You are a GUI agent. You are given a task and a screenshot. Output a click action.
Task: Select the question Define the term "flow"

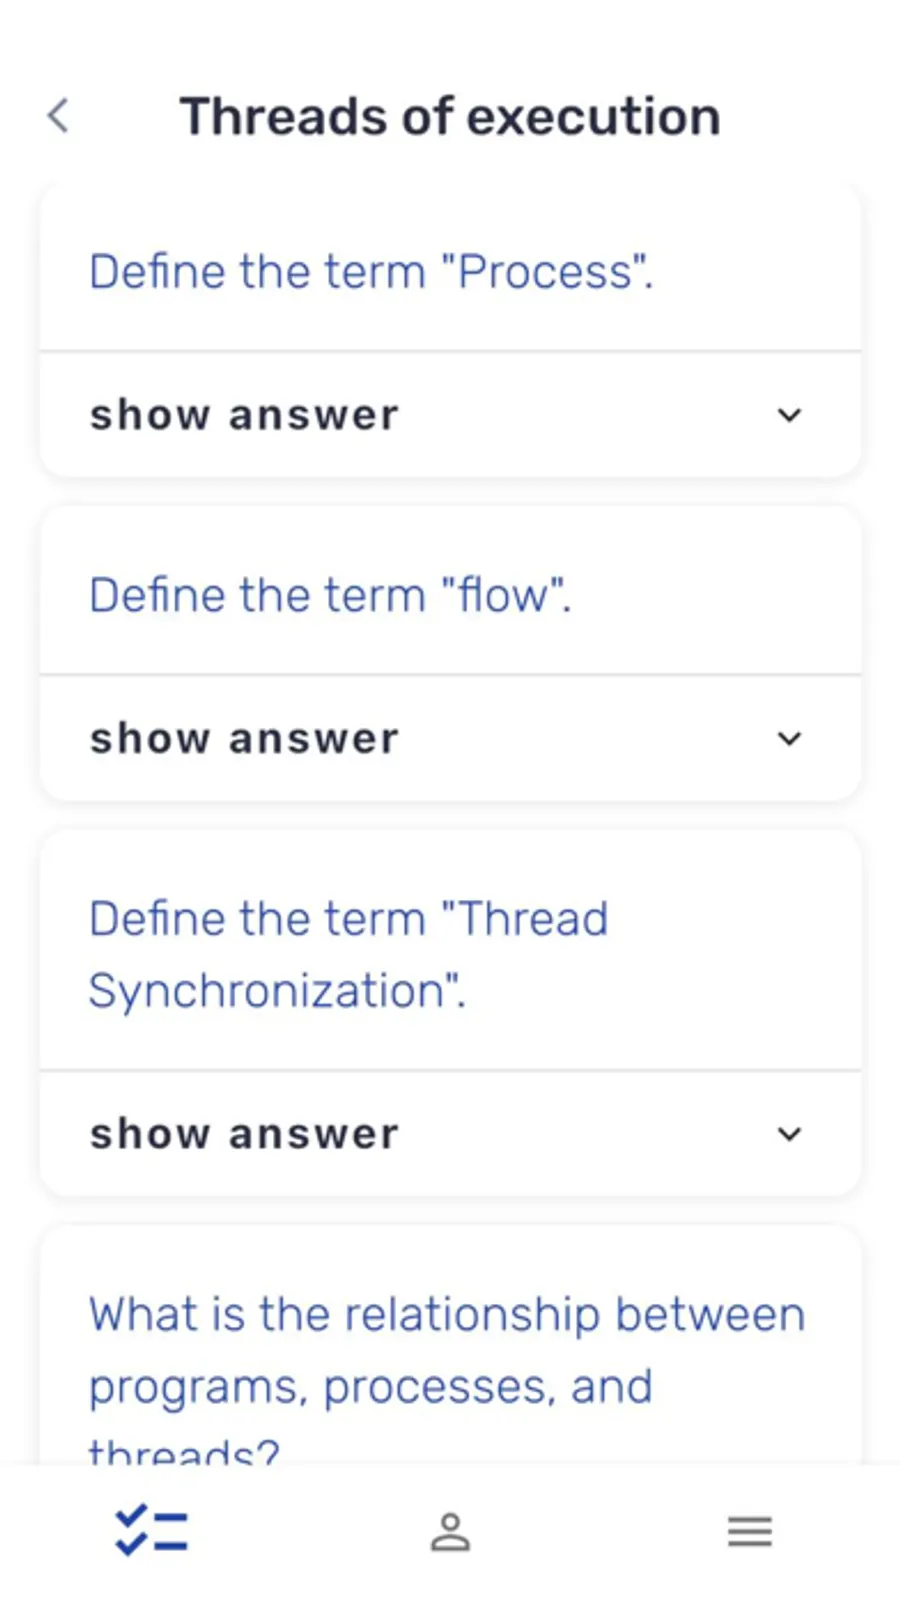coord(330,596)
